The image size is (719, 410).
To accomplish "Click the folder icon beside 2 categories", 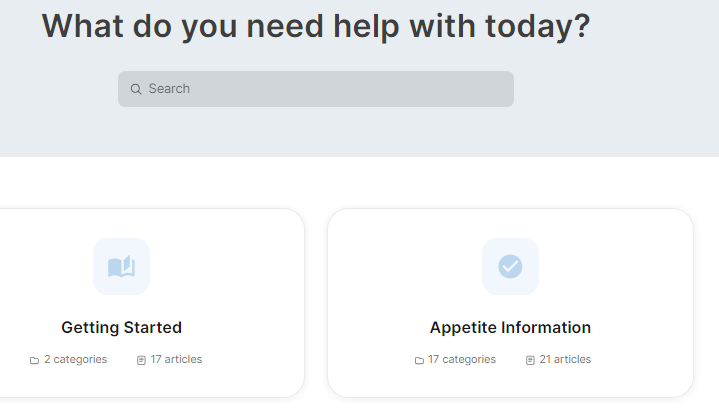I will click(x=34, y=360).
